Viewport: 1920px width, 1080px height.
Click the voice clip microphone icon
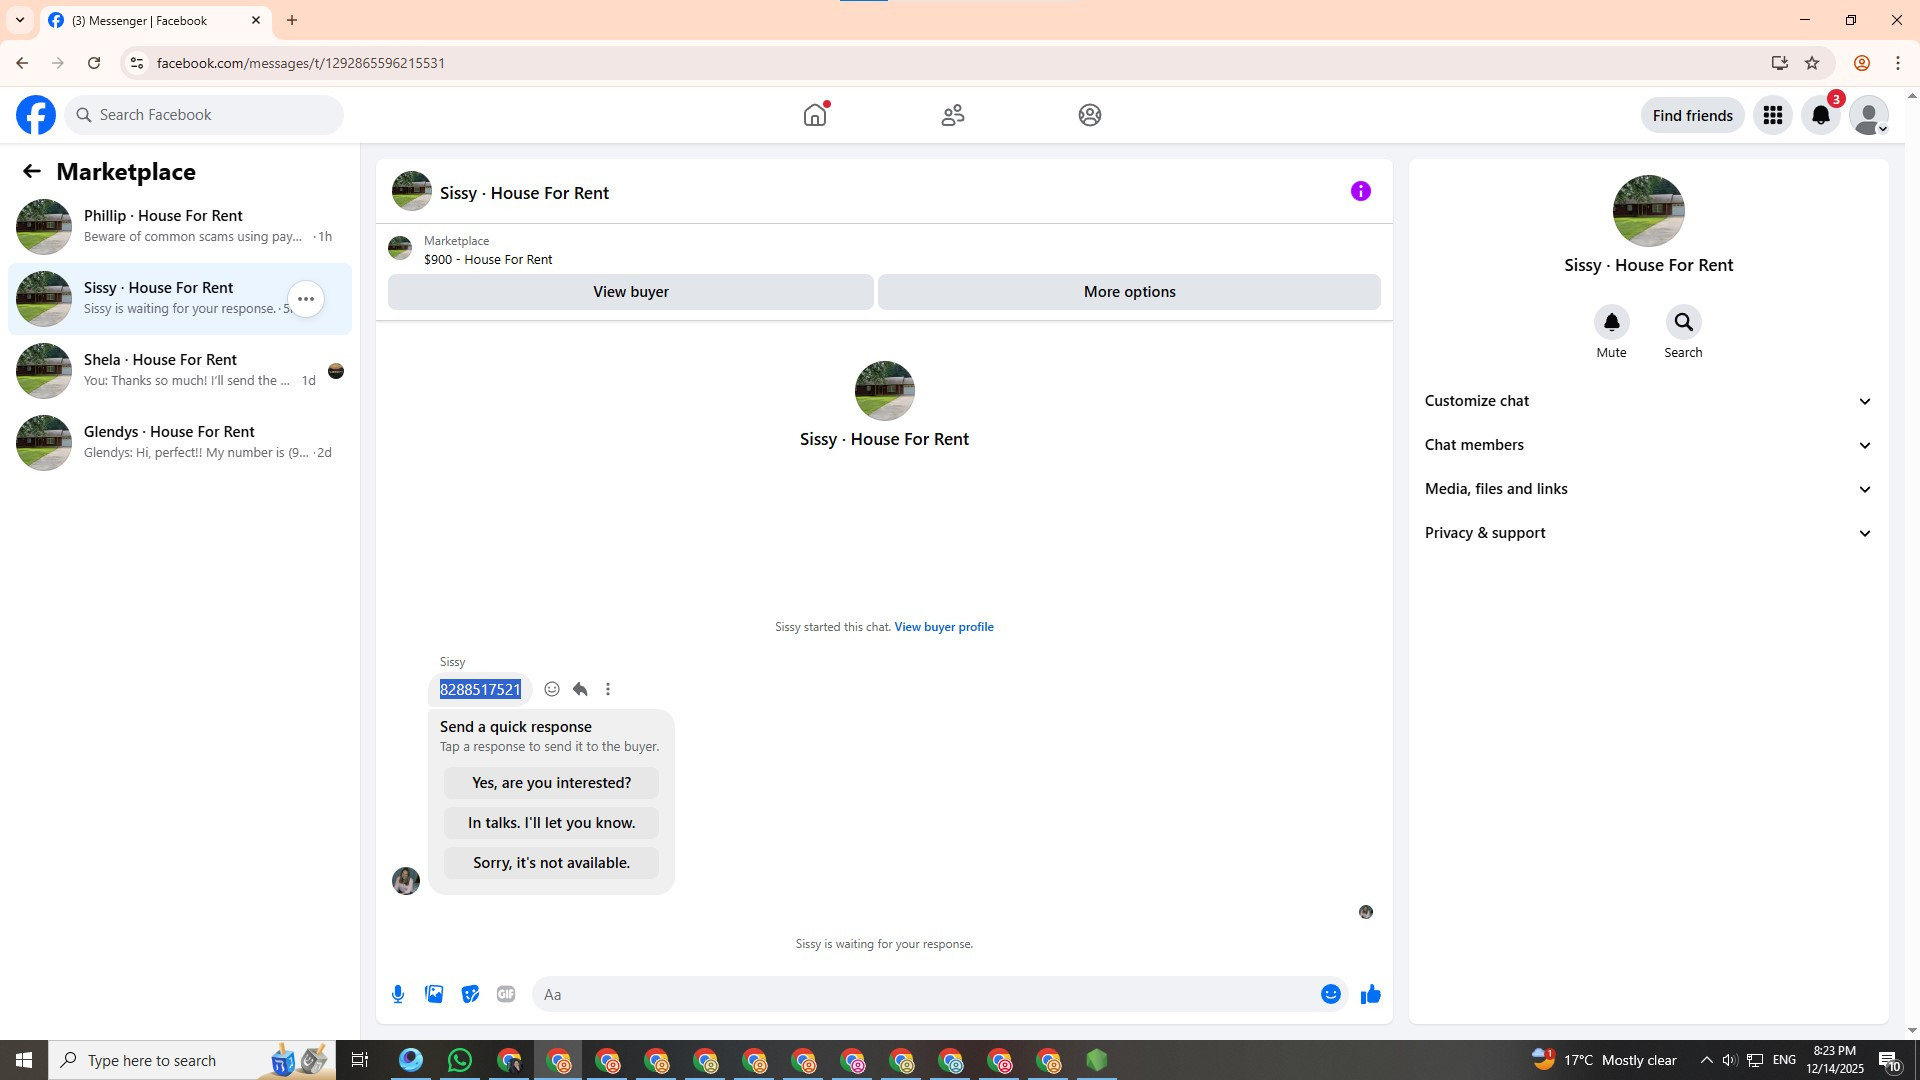point(398,994)
